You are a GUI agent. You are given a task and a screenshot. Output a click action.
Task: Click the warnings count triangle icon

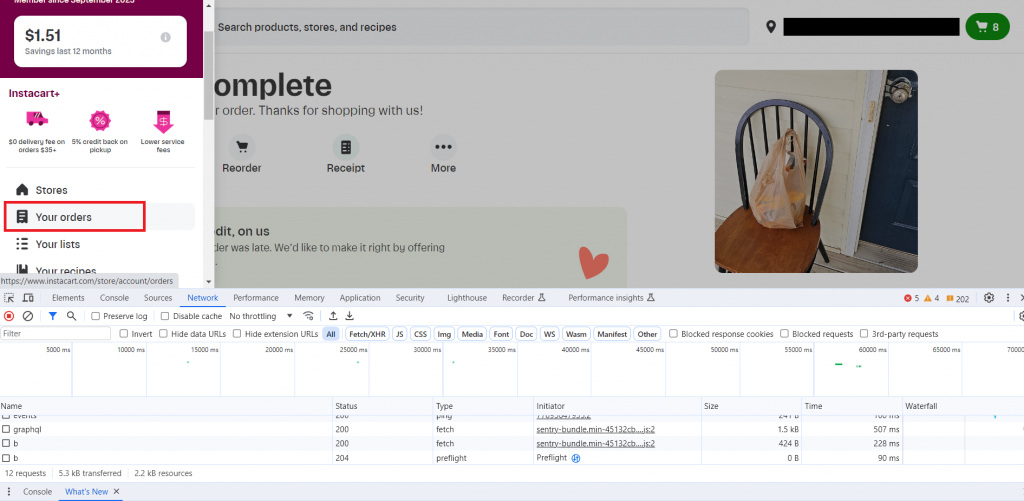tap(928, 299)
